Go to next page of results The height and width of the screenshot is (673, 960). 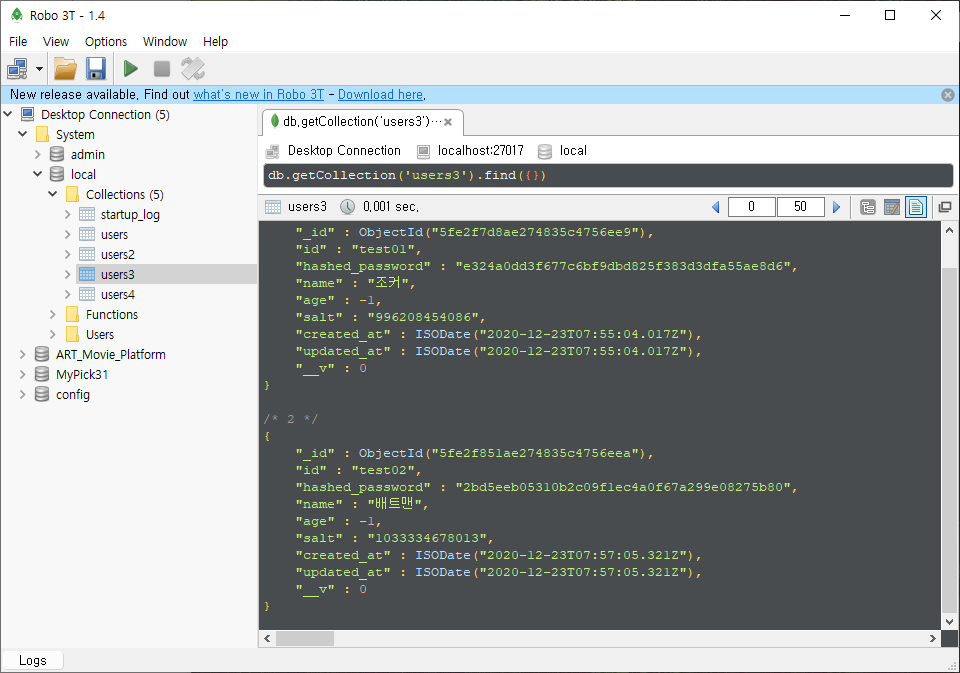836,207
